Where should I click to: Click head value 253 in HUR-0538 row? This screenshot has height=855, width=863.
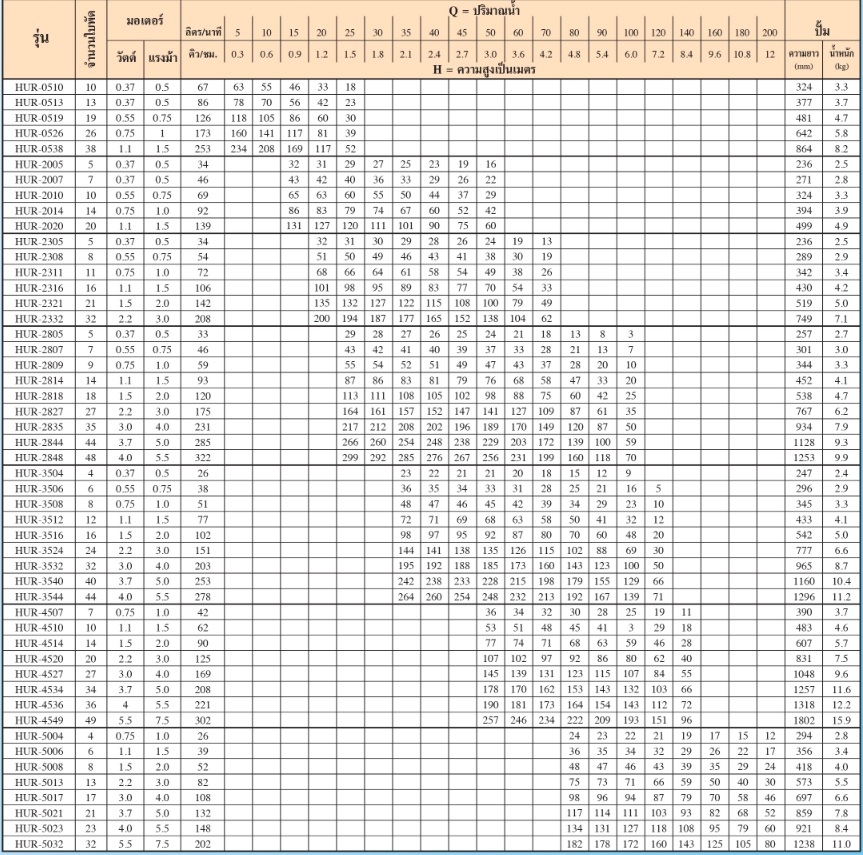coord(203,149)
